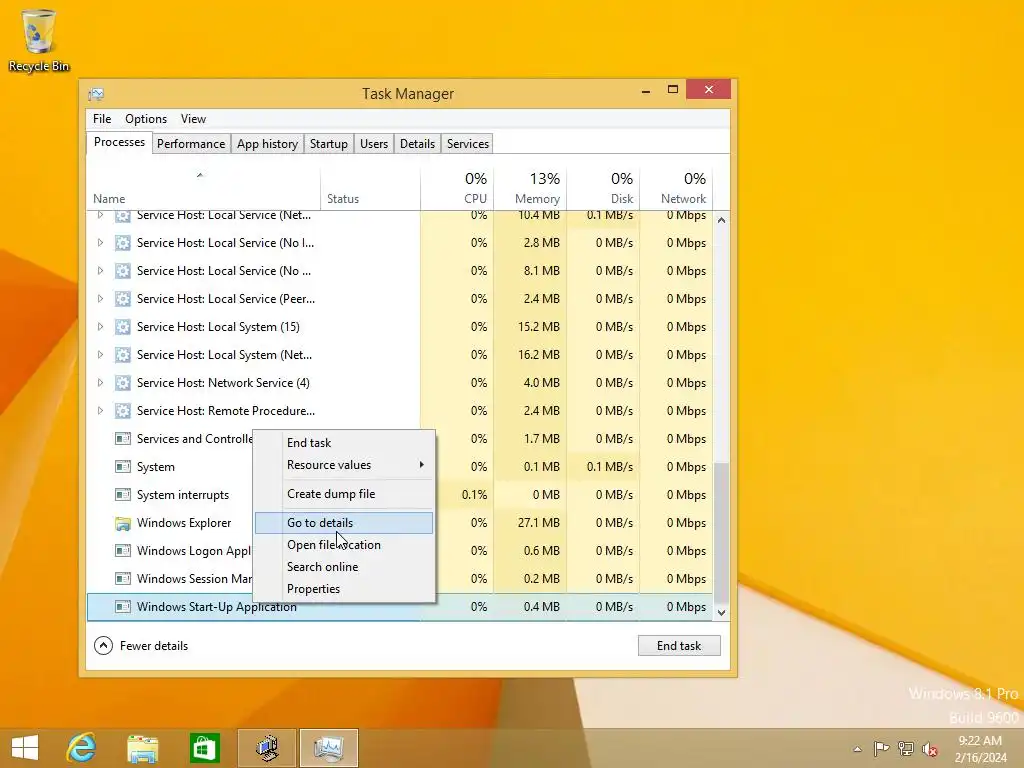
Task: Sort by the Disk column header
Action: (x=603, y=189)
